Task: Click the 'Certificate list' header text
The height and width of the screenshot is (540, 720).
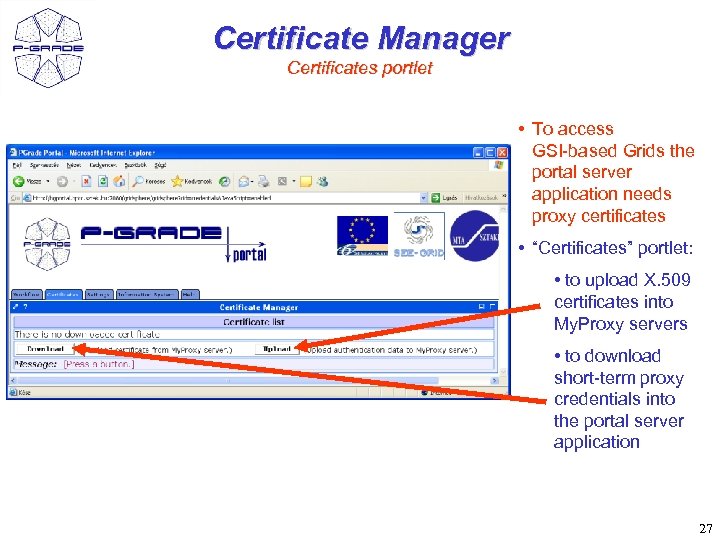Action: (254, 322)
